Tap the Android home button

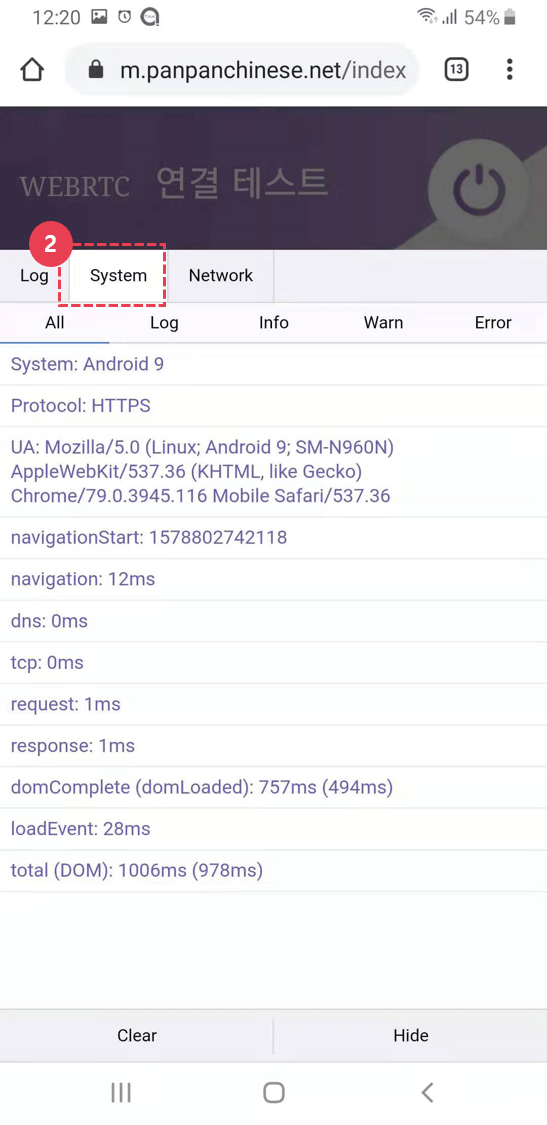pyautogui.click(x=274, y=1093)
